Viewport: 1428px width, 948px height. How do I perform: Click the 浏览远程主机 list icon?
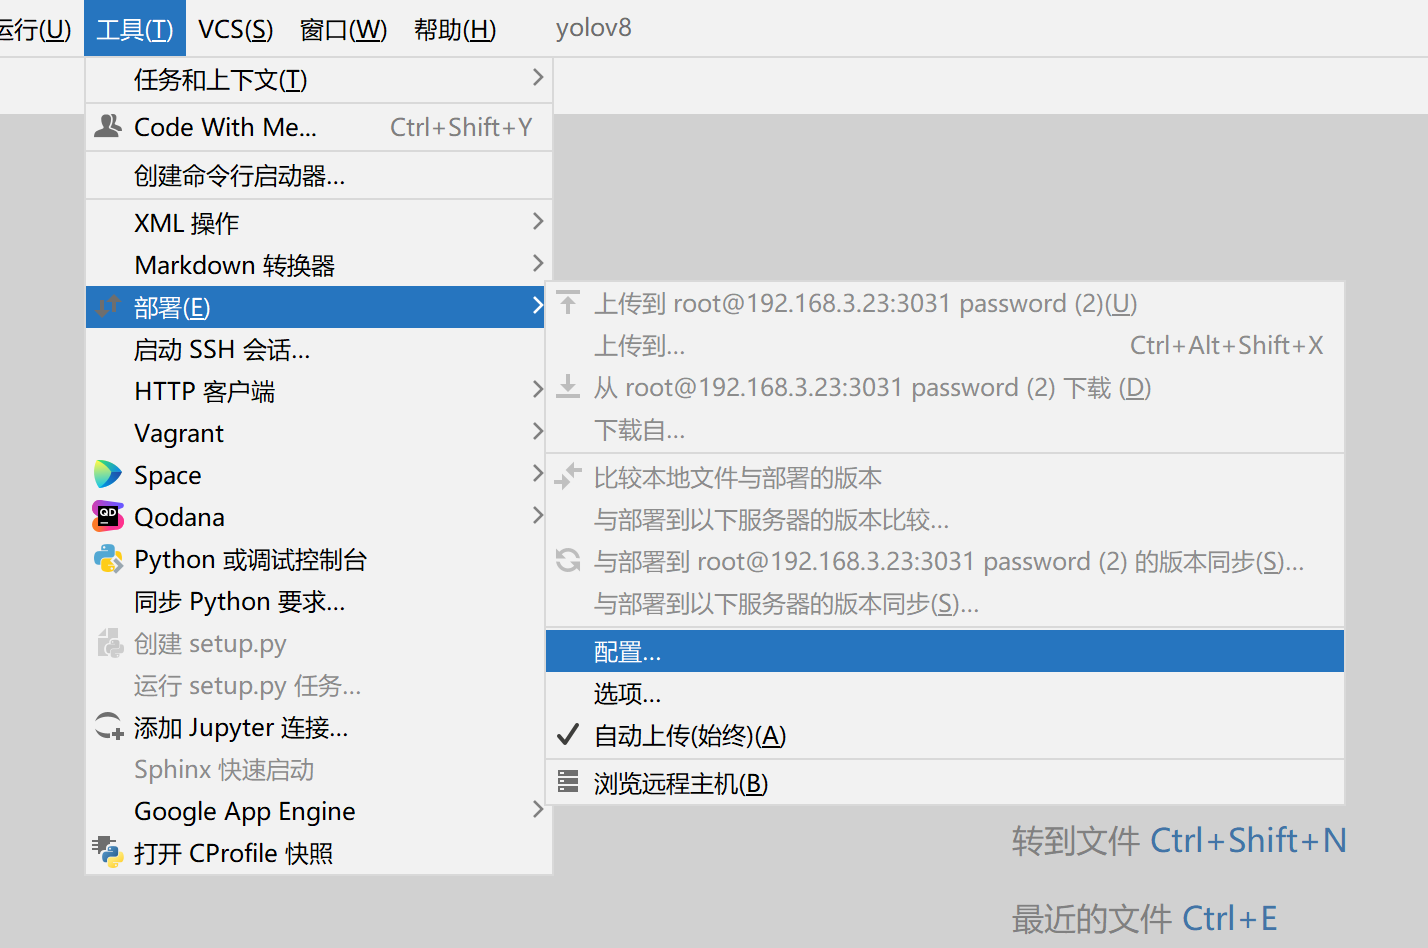(567, 783)
